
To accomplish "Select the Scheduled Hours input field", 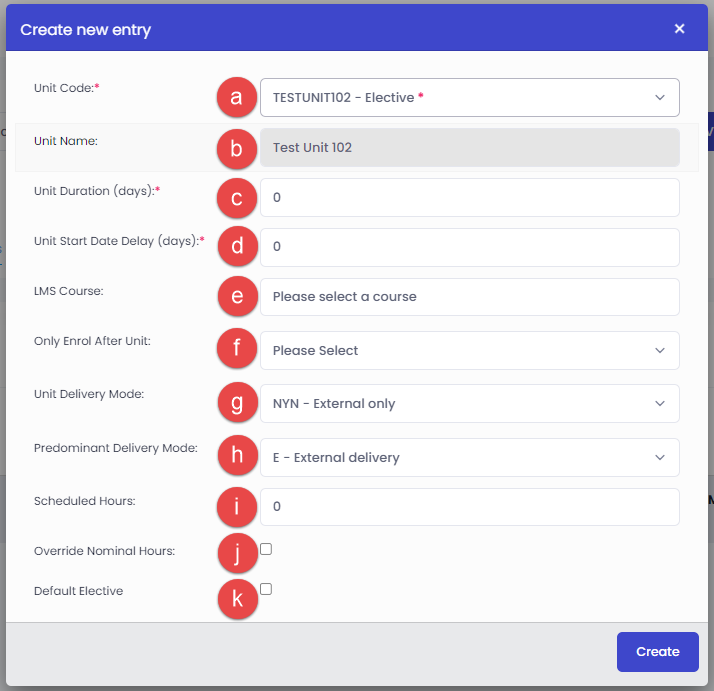I will click(469, 507).
